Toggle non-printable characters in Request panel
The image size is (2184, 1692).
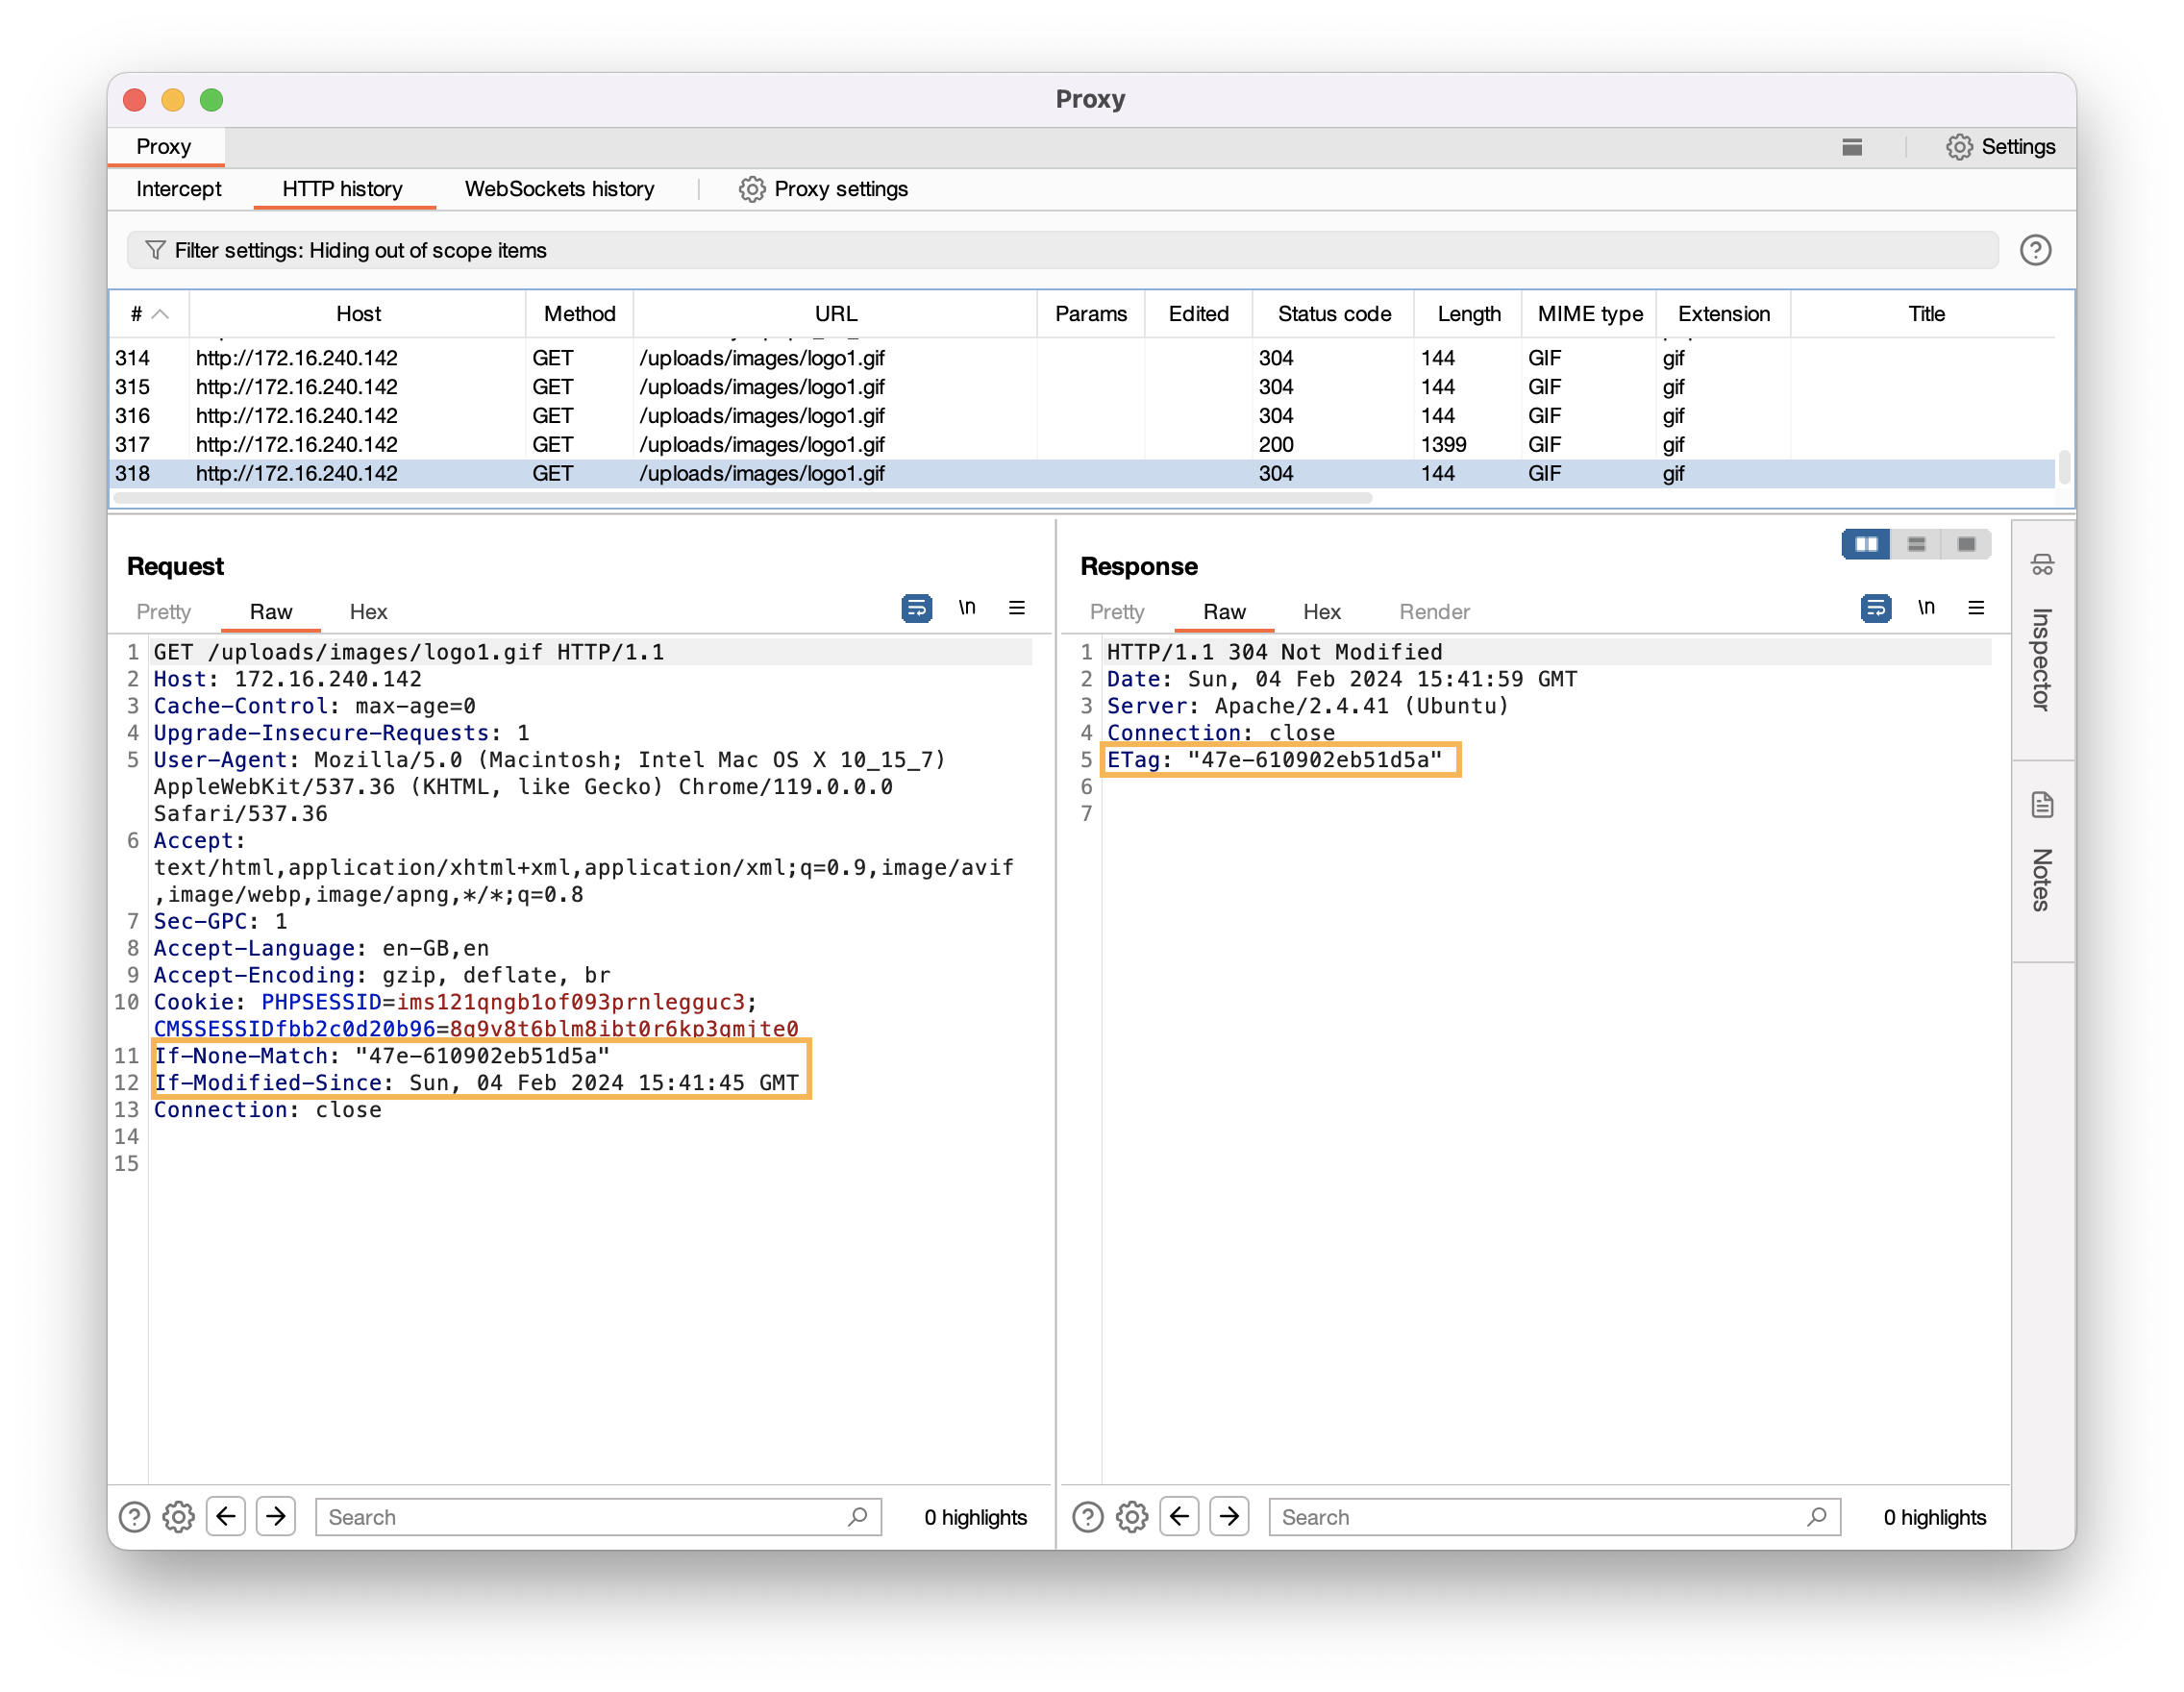coord(967,608)
